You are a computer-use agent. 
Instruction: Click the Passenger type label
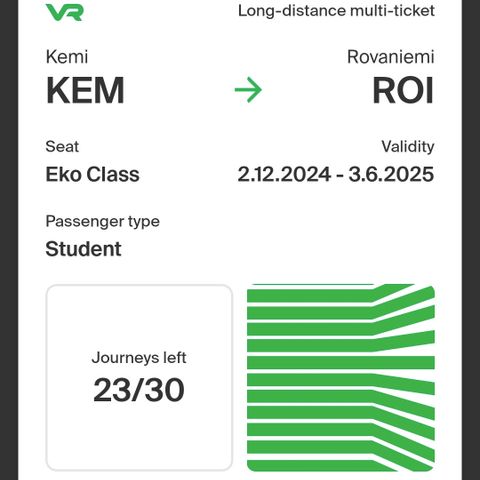(103, 222)
